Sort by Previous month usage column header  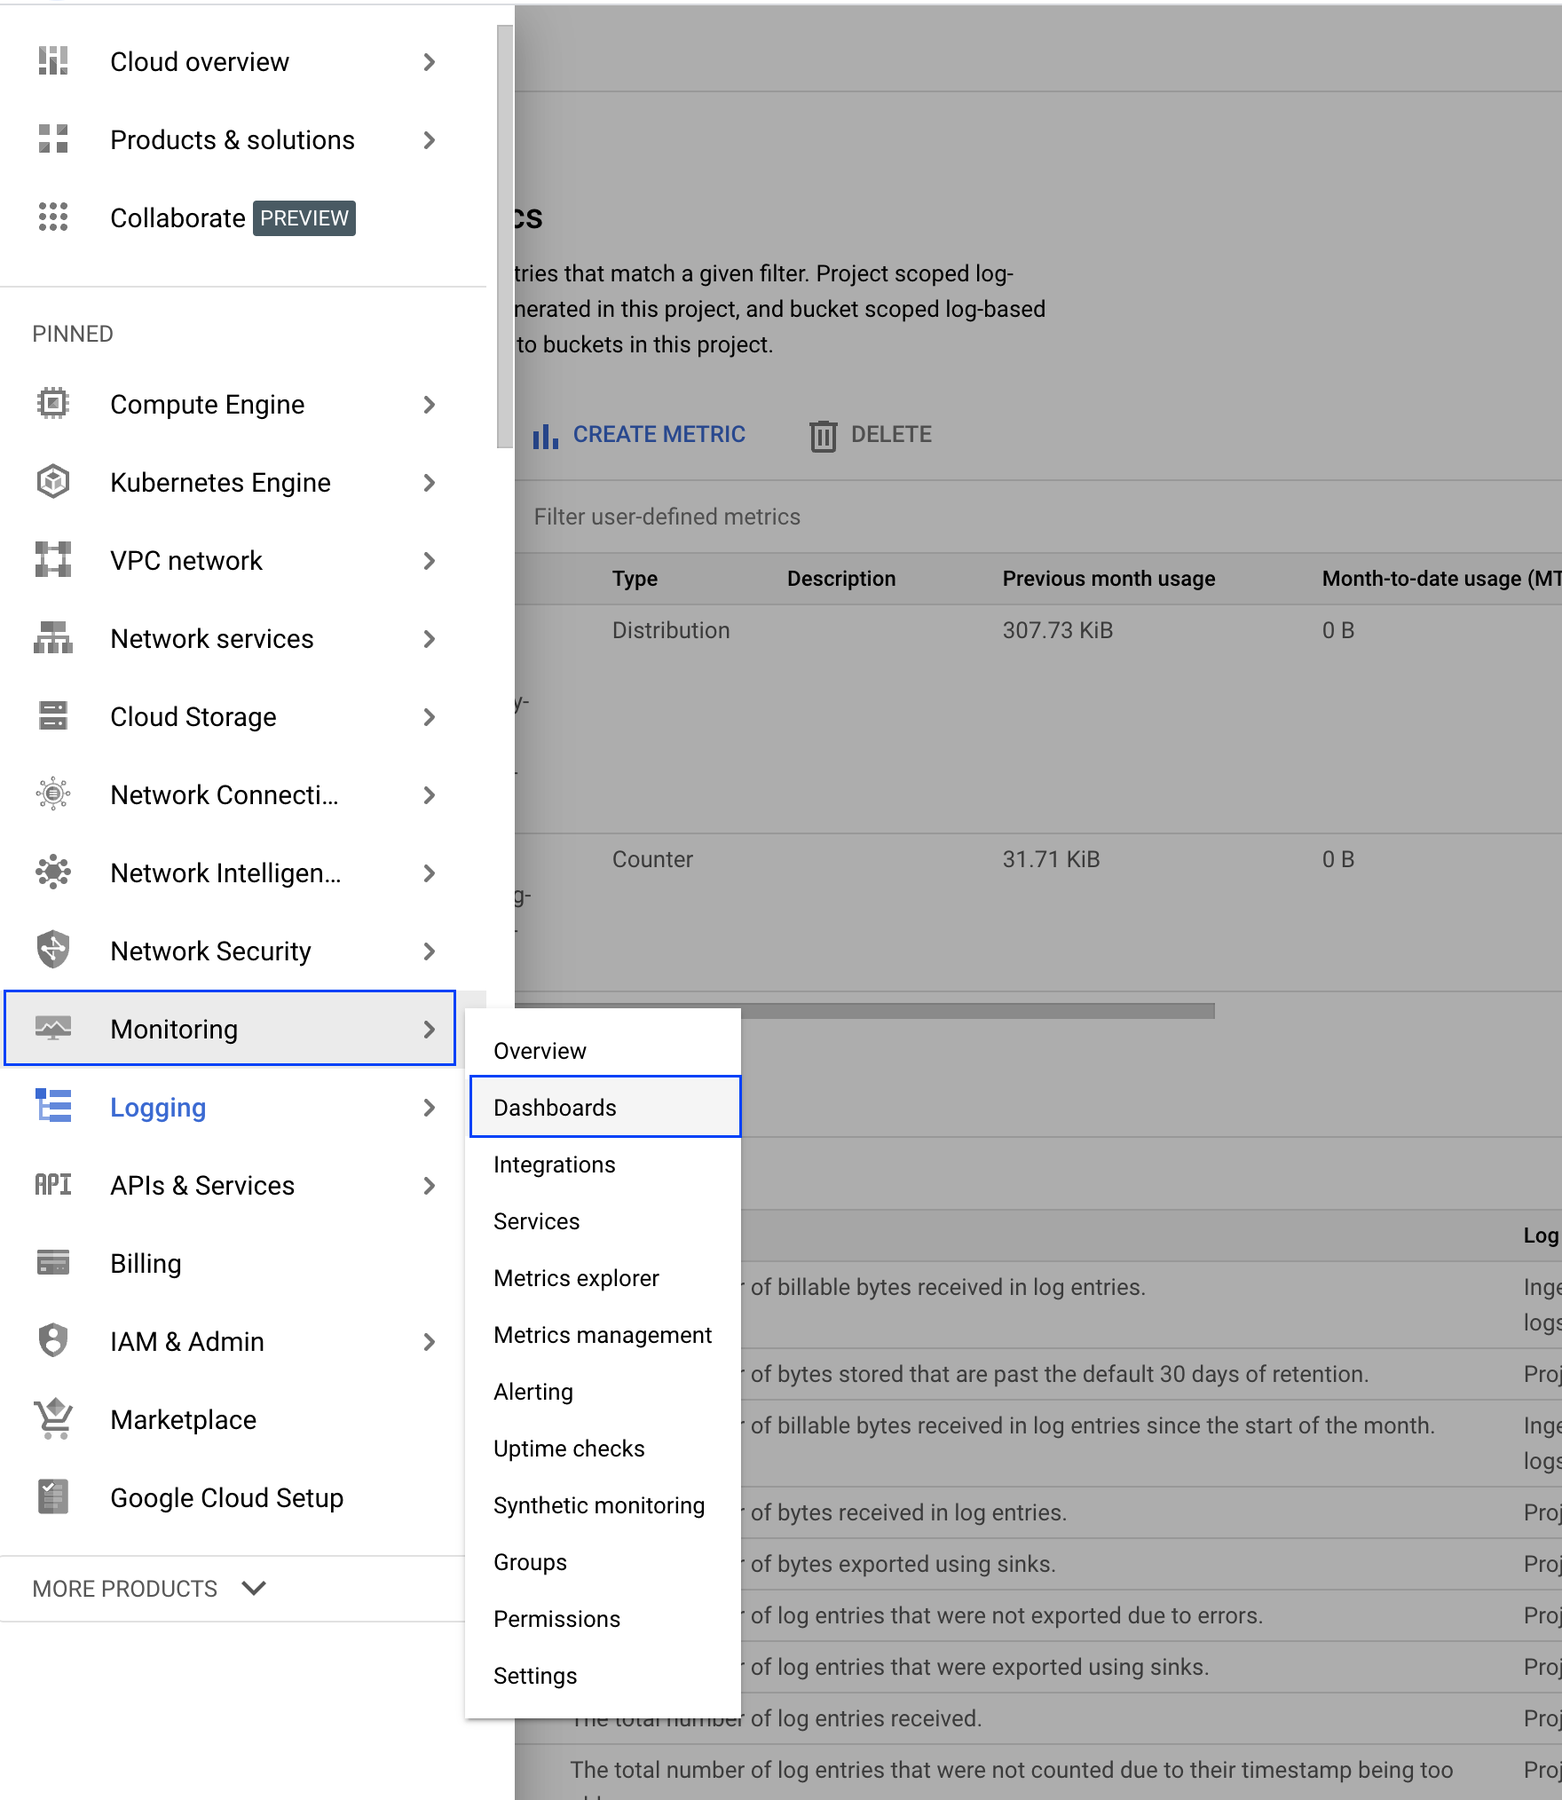[x=1109, y=578]
